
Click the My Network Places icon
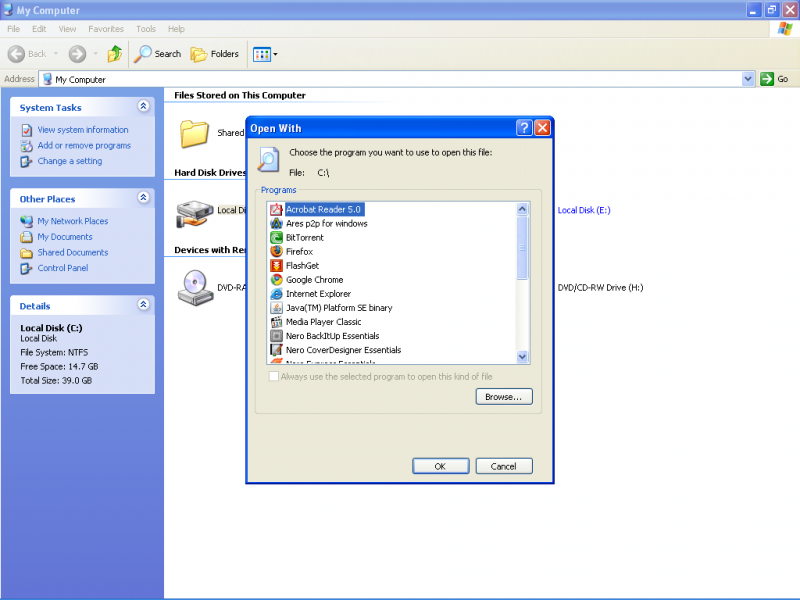click(x=27, y=221)
